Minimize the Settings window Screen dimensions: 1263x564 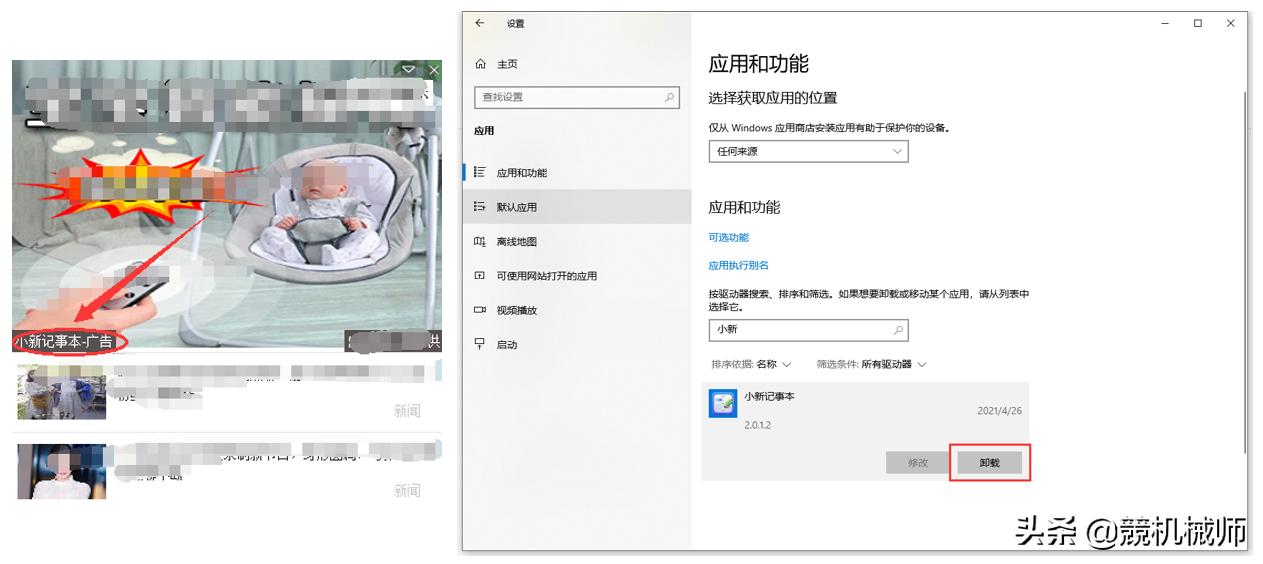pyautogui.click(x=1165, y=23)
